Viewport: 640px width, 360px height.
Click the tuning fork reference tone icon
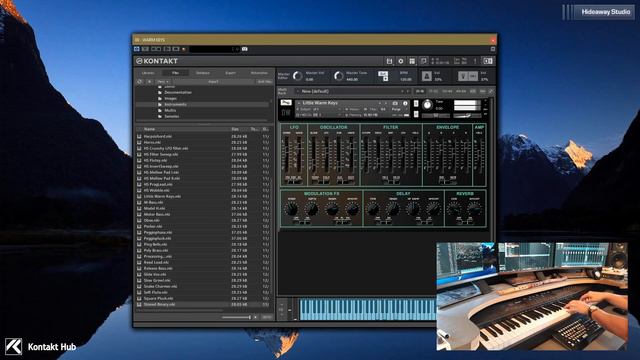462,76
